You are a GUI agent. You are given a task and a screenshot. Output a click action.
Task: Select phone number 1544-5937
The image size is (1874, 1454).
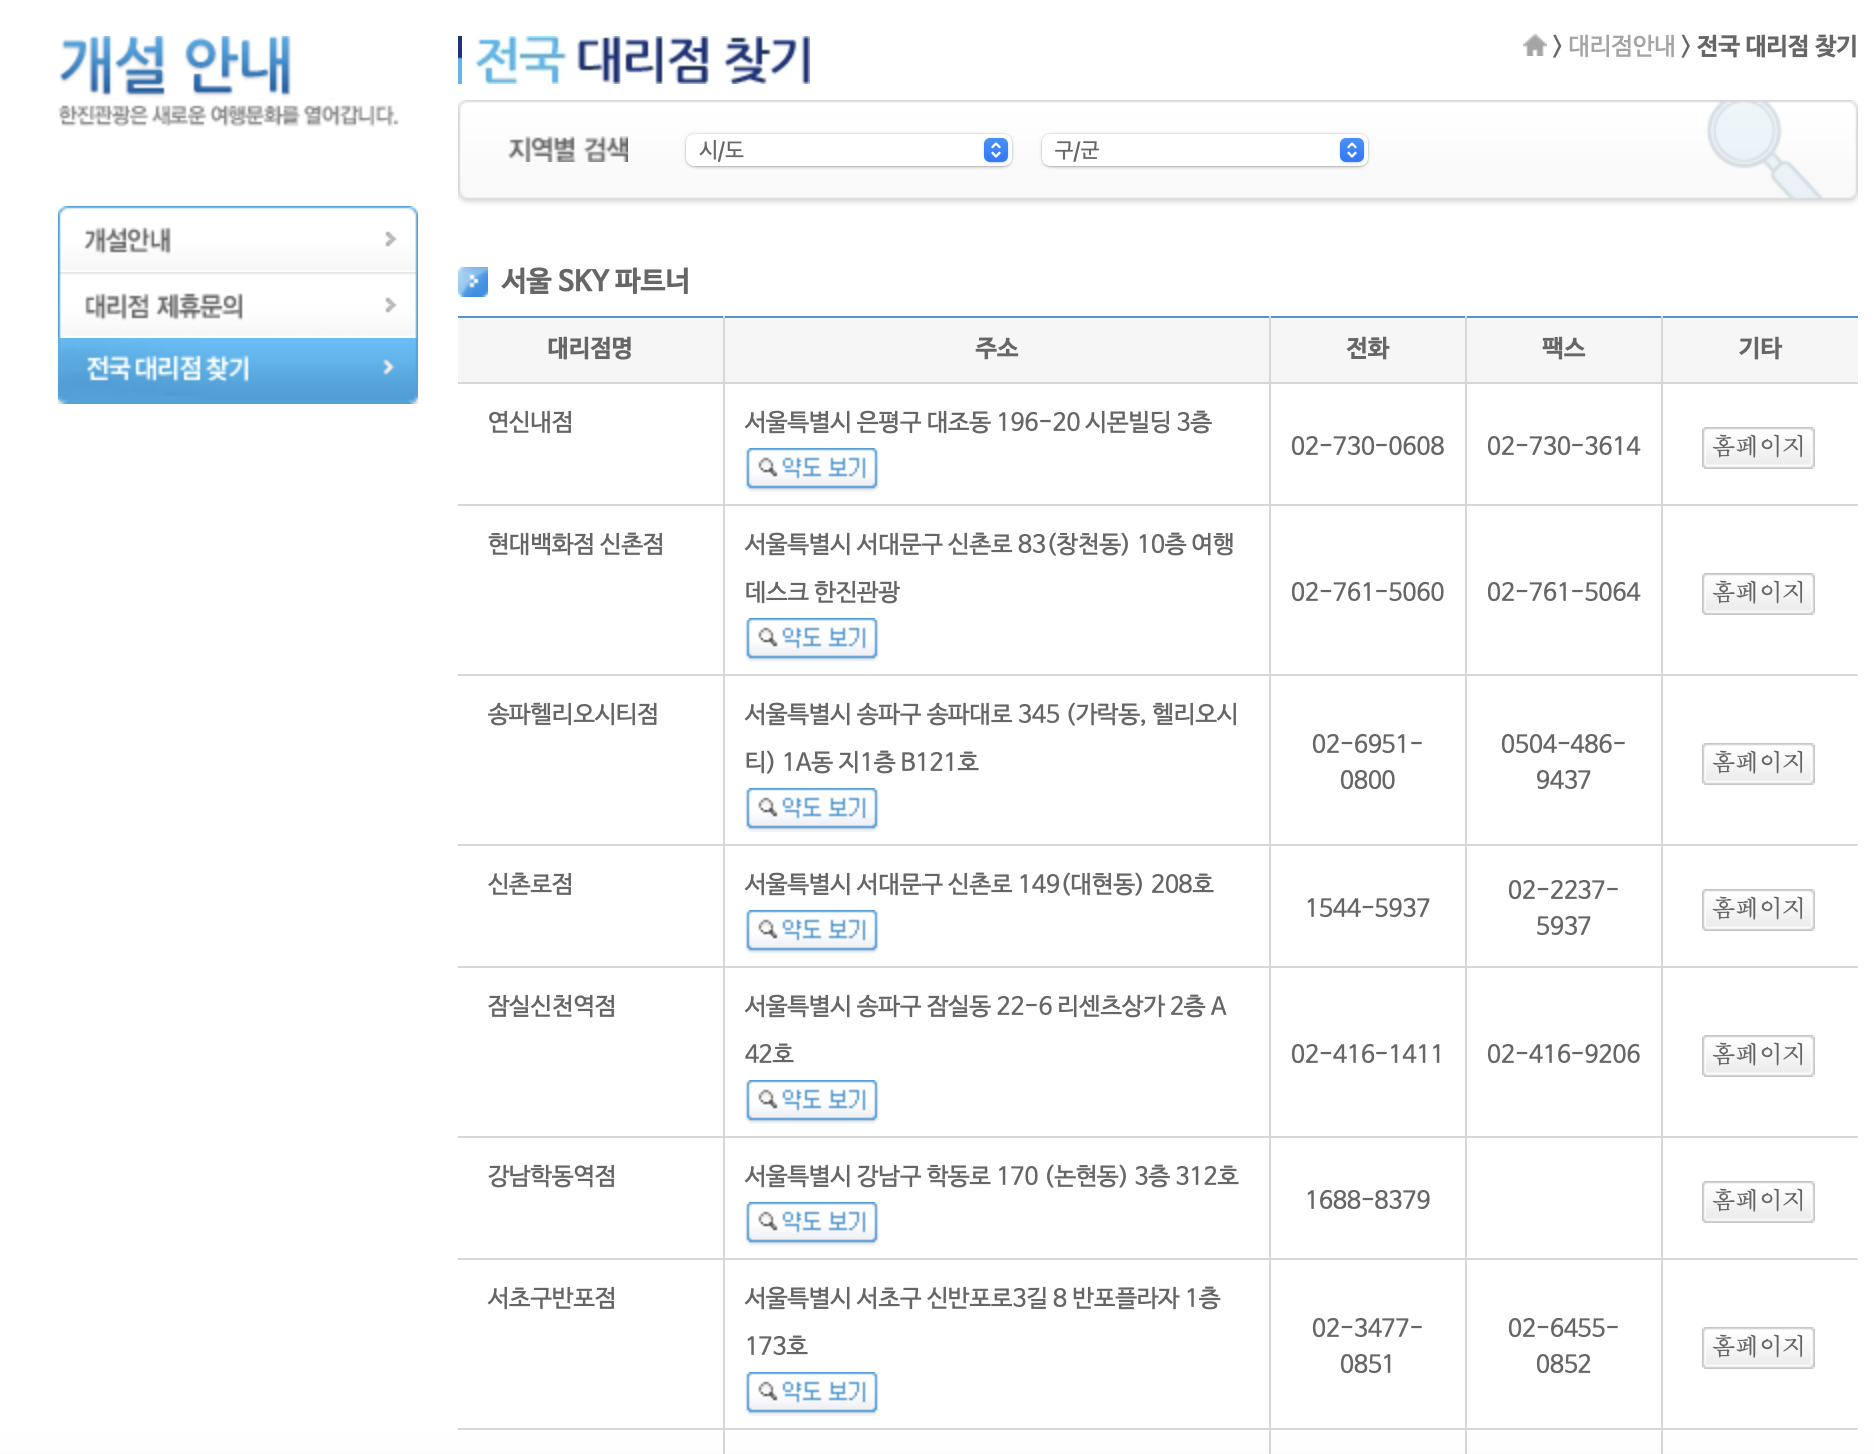coord(1367,908)
